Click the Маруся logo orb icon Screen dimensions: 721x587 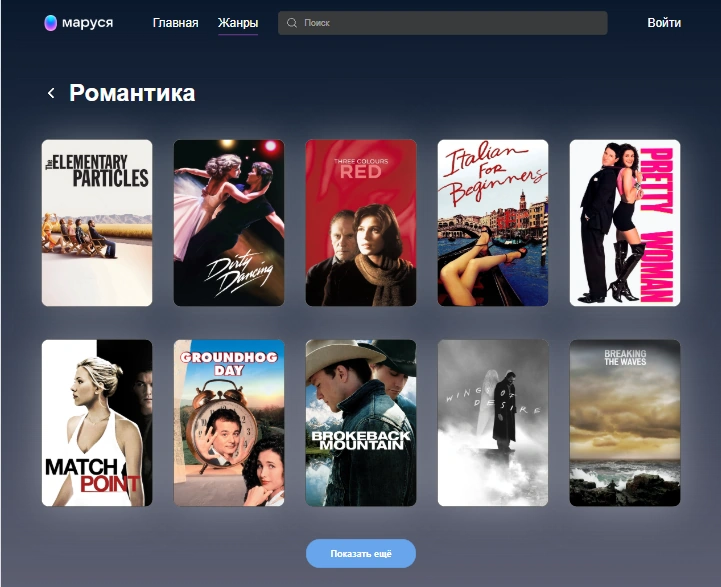click(50, 23)
